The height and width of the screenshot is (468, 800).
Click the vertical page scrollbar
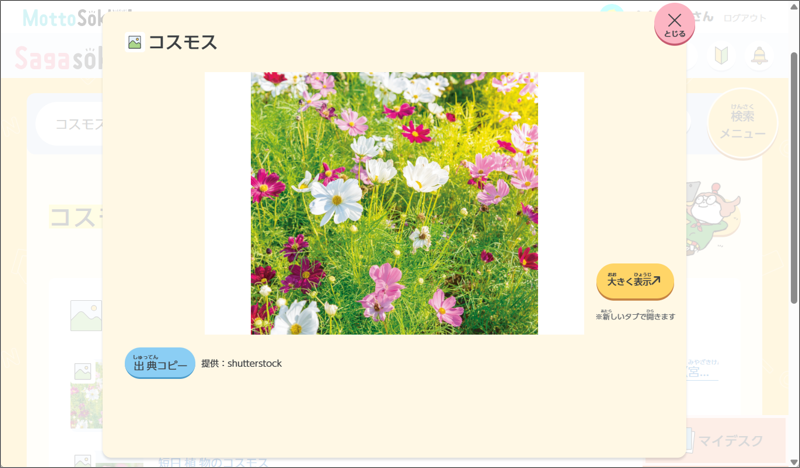(794, 179)
